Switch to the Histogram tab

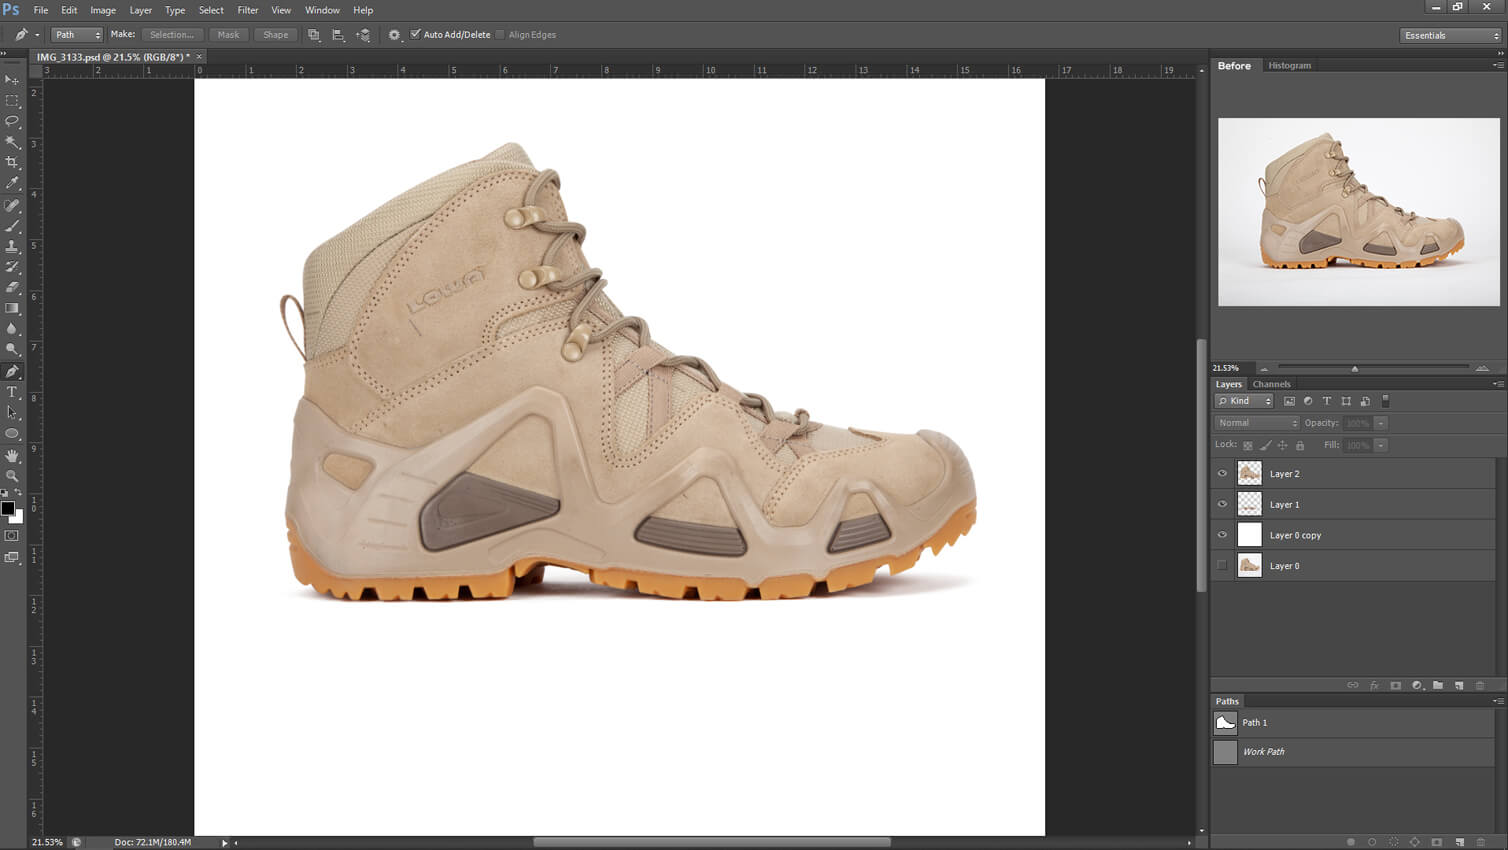click(1289, 65)
